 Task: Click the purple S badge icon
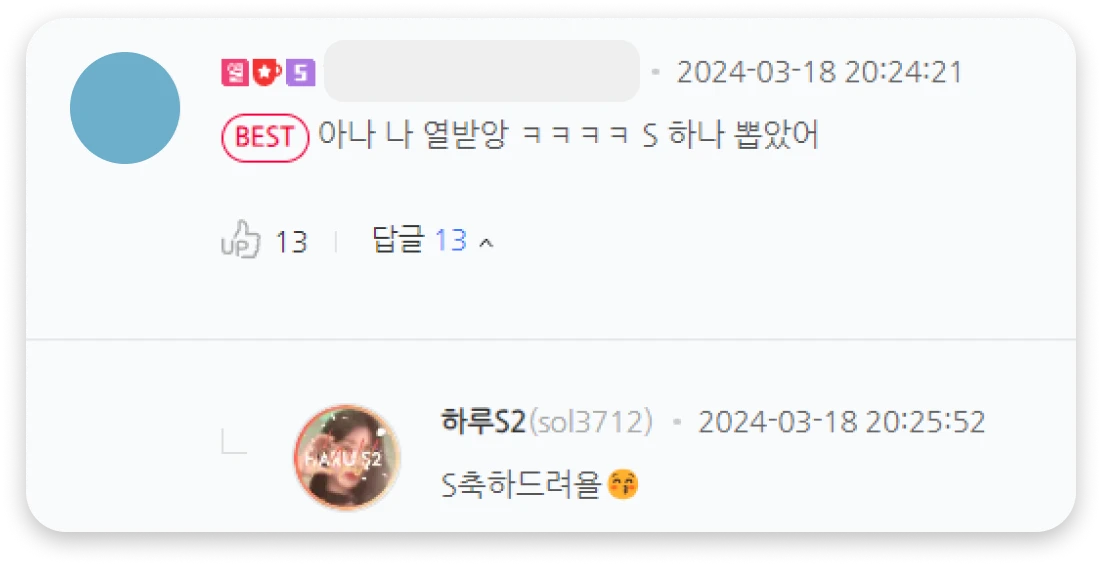click(x=301, y=72)
